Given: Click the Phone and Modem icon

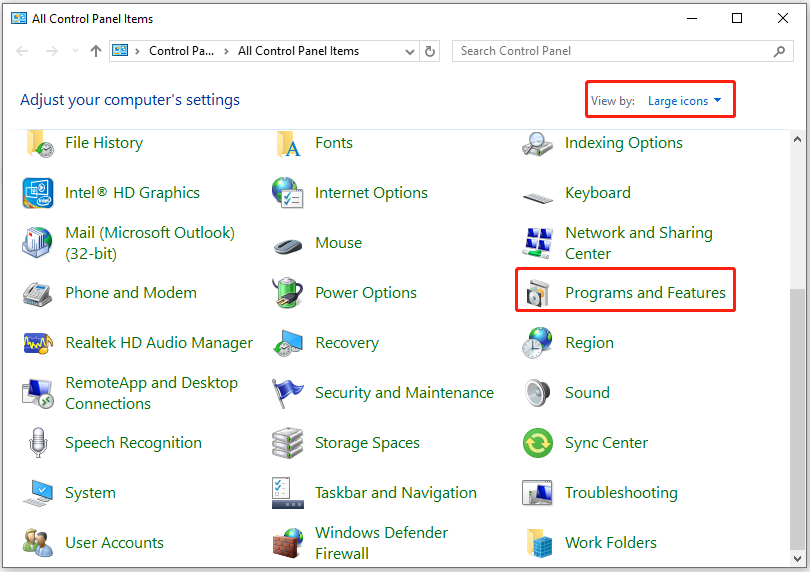Looking at the screenshot, I should (x=37, y=294).
